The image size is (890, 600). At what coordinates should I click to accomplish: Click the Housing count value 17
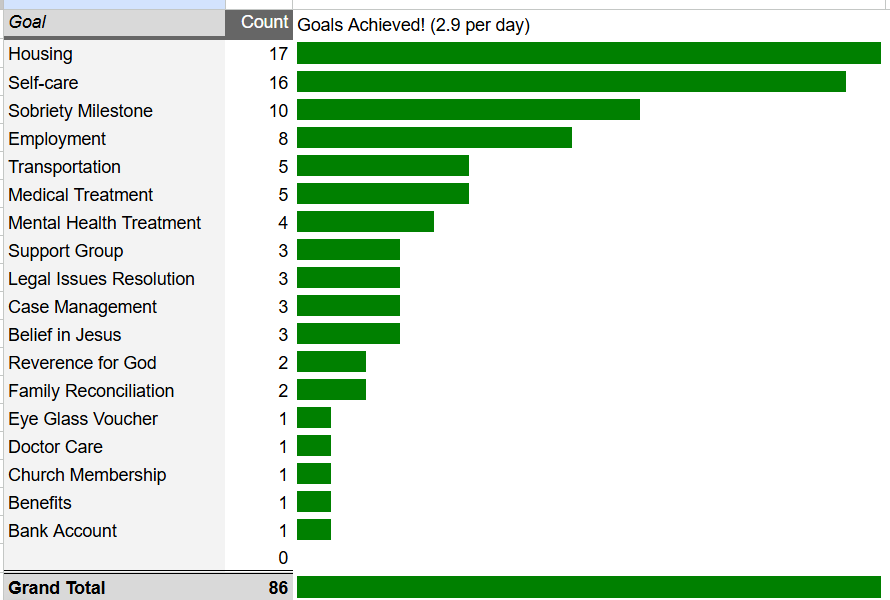coord(278,54)
